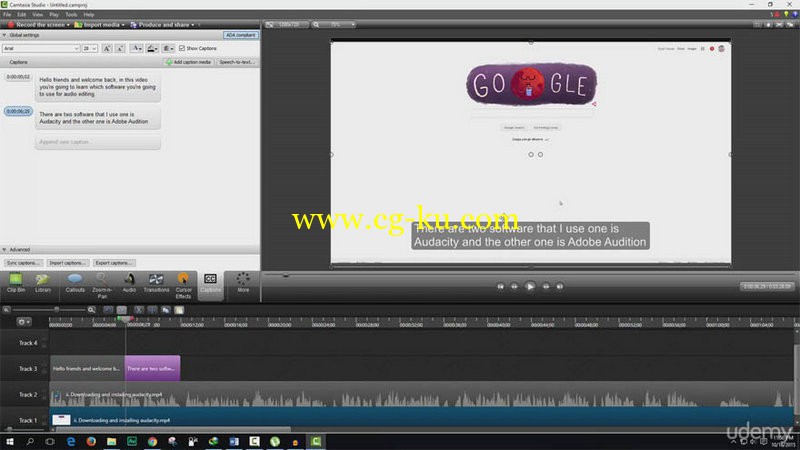Click the grow font size icon
This screenshot has width=800, height=450.
click(x=107, y=48)
